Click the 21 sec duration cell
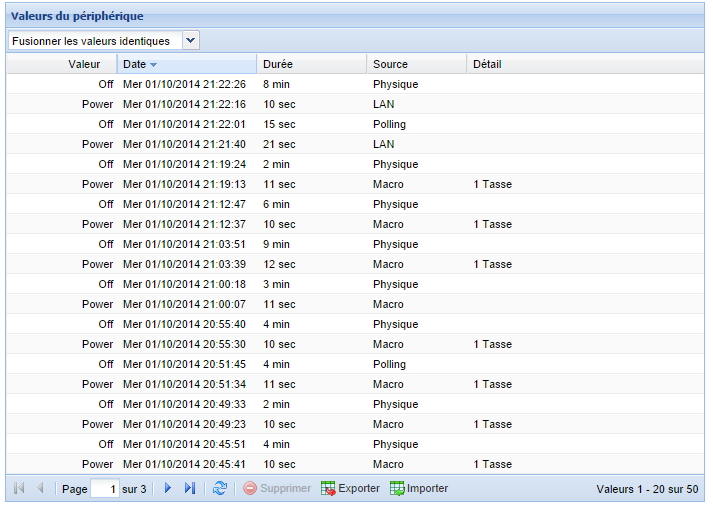Image resolution: width=713 pixels, height=508 pixels. click(279, 144)
